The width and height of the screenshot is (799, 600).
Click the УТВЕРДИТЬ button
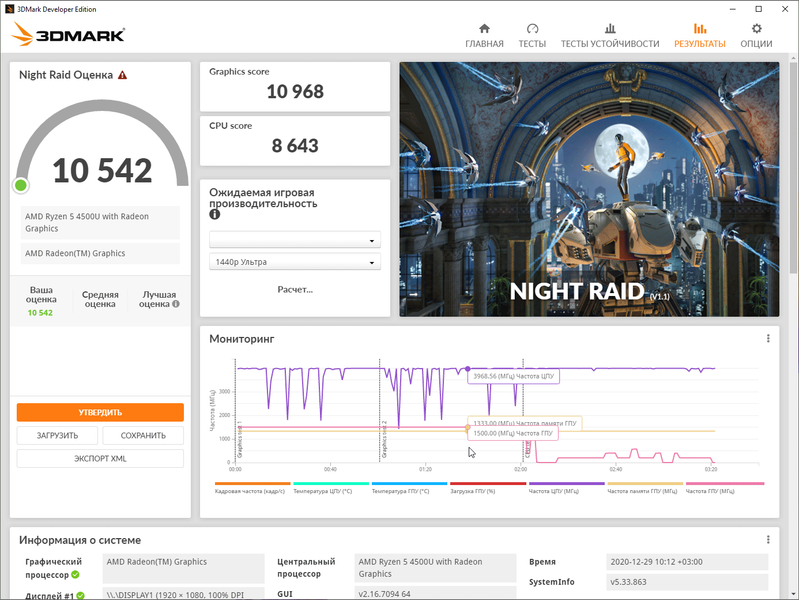click(x=100, y=412)
